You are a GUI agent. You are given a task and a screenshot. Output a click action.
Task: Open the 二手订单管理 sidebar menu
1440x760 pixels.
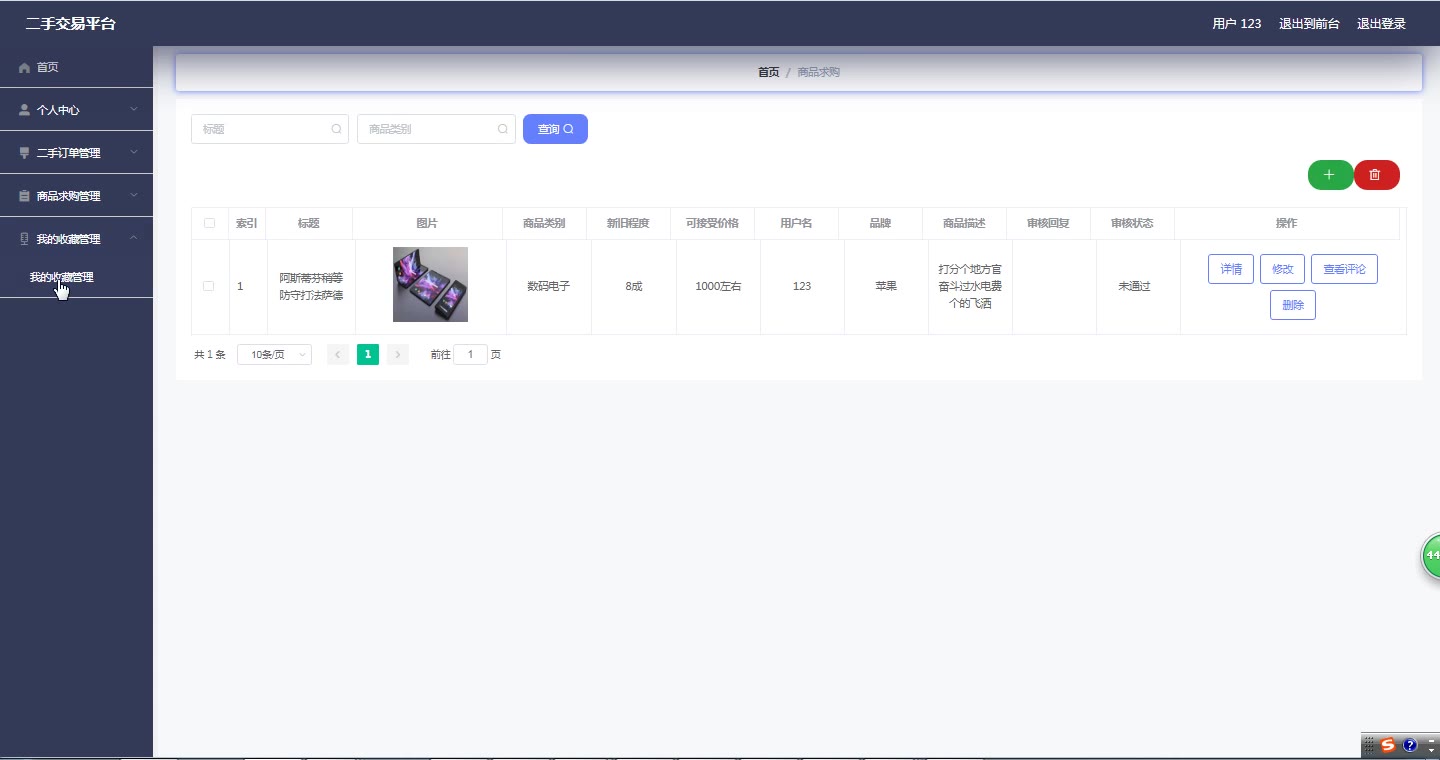(x=76, y=153)
